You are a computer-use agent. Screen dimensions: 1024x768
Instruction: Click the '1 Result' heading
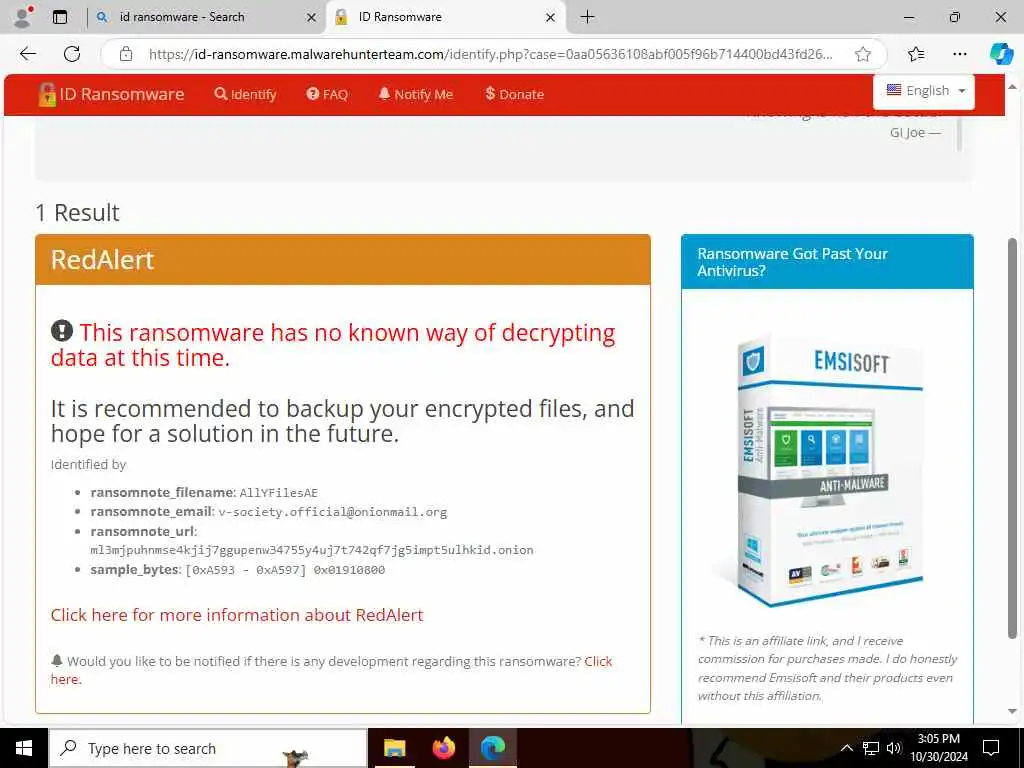pyautogui.click(x=78, y=213)
